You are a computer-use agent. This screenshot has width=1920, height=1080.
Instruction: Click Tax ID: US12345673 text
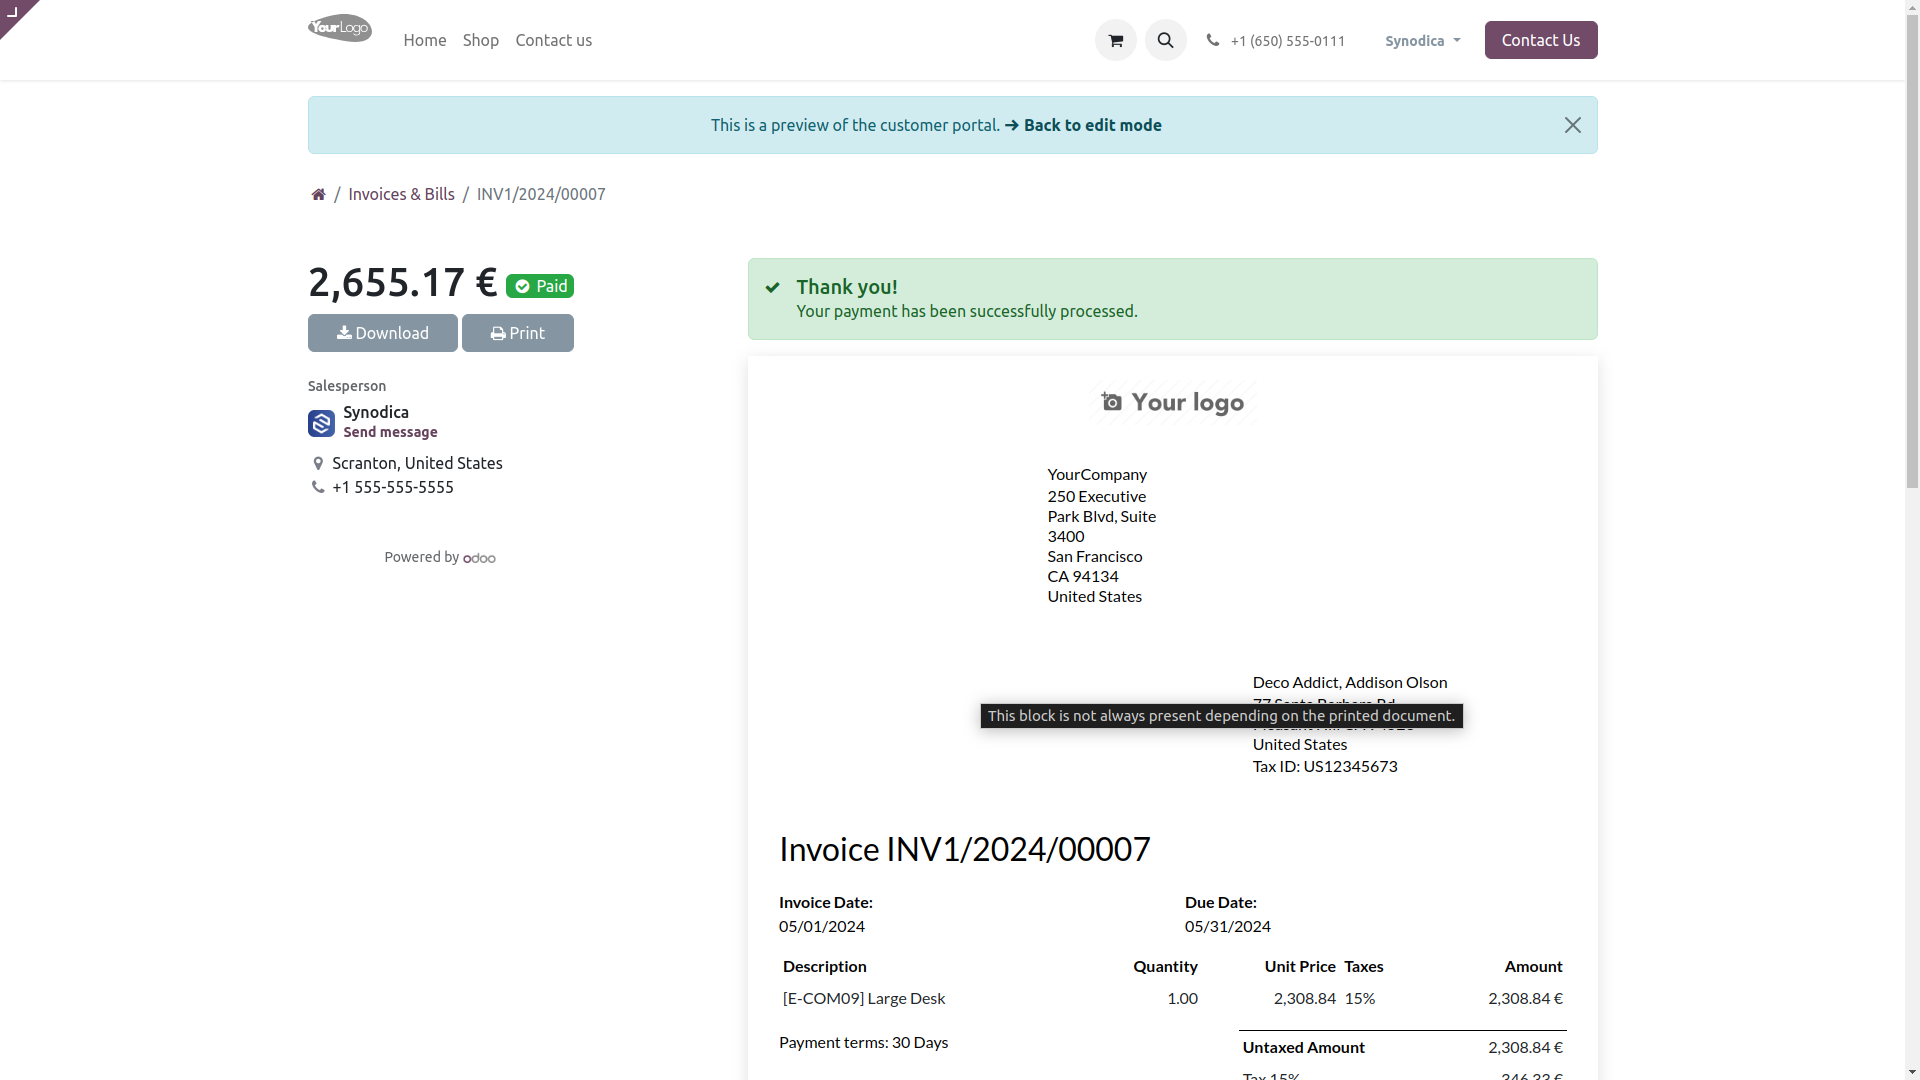[1324, 766]
